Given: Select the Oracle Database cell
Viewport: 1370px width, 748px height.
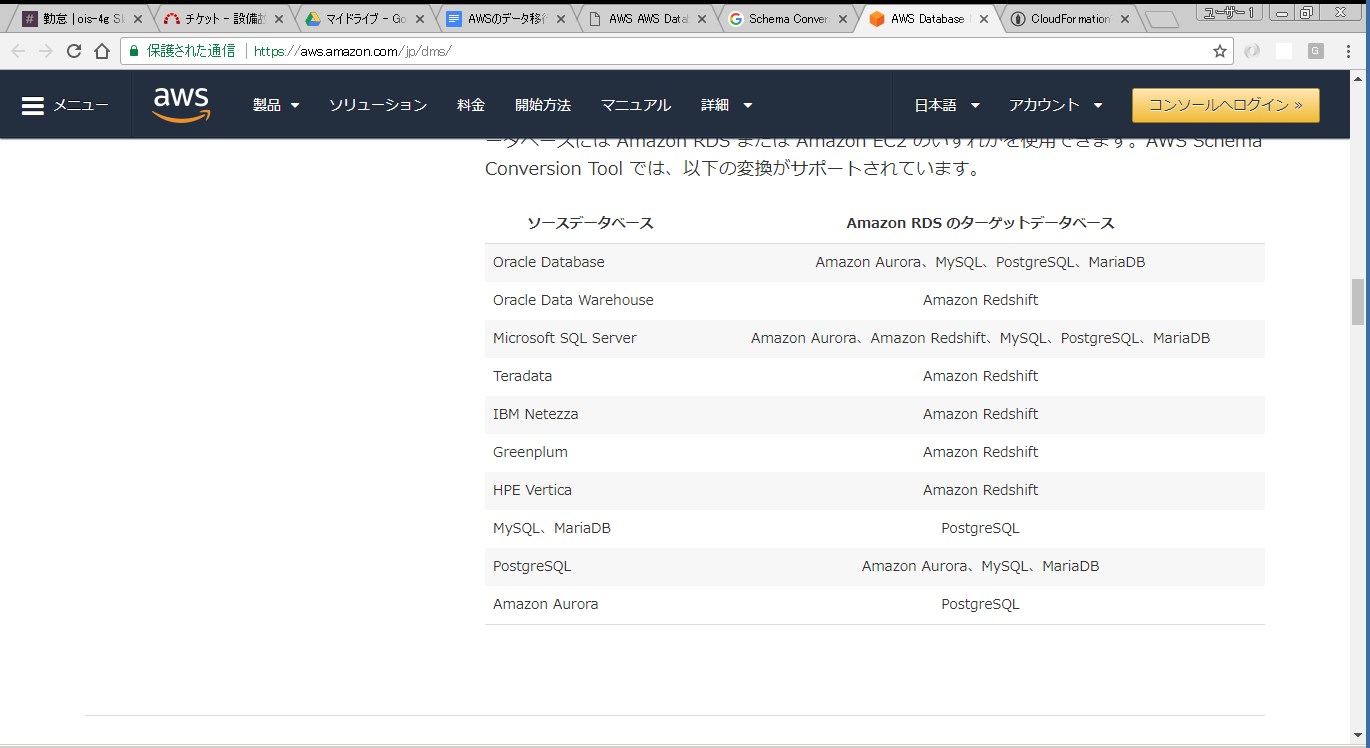Looking at the screenshot, I should pos(548,262).
